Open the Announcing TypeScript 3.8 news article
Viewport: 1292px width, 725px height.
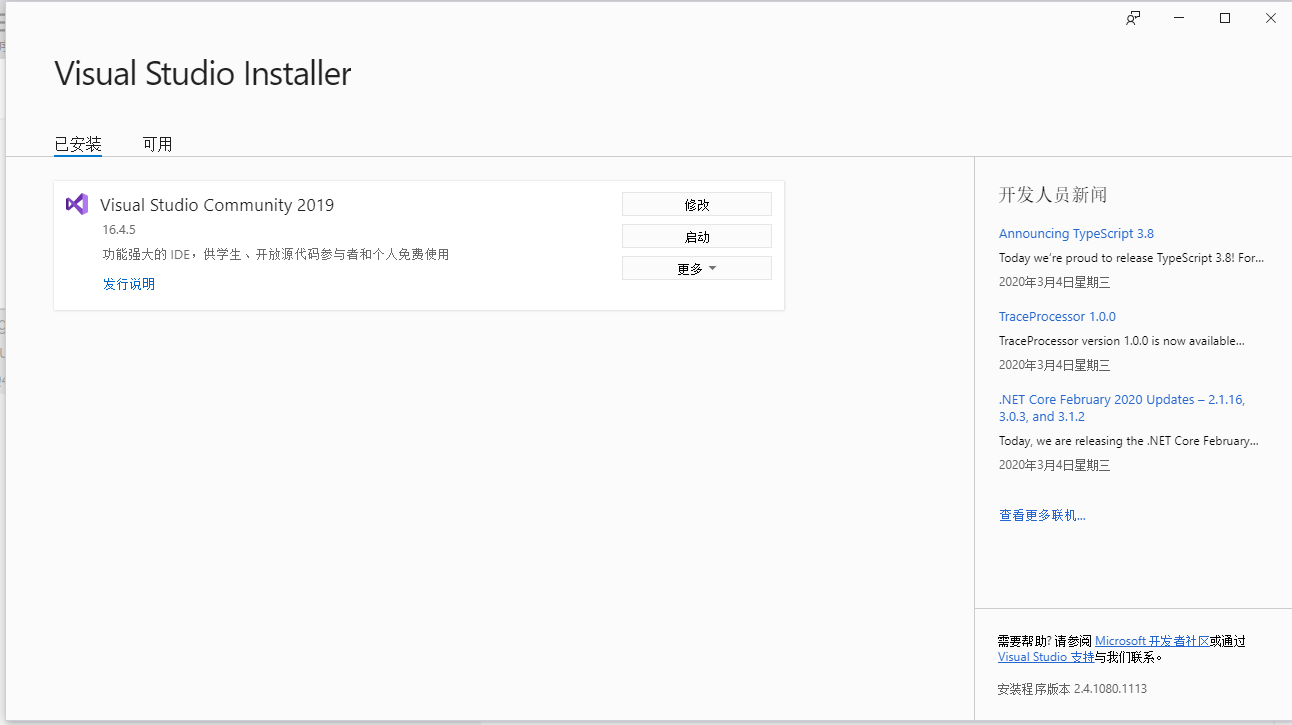coord(1076,233)
